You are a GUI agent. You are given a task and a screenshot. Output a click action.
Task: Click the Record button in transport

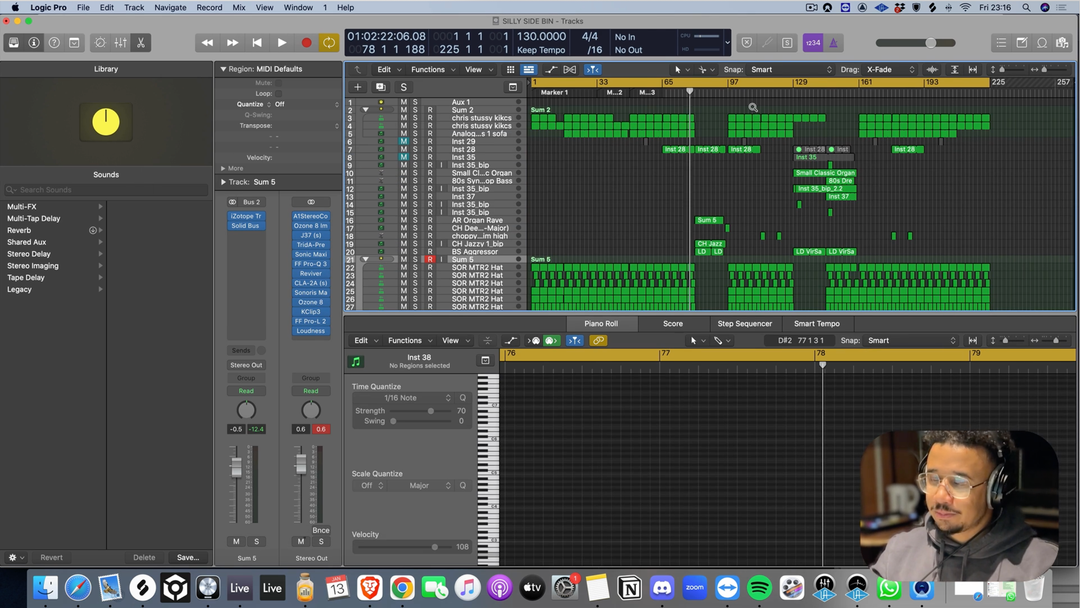pyautogui.click(x=306, y=43)
